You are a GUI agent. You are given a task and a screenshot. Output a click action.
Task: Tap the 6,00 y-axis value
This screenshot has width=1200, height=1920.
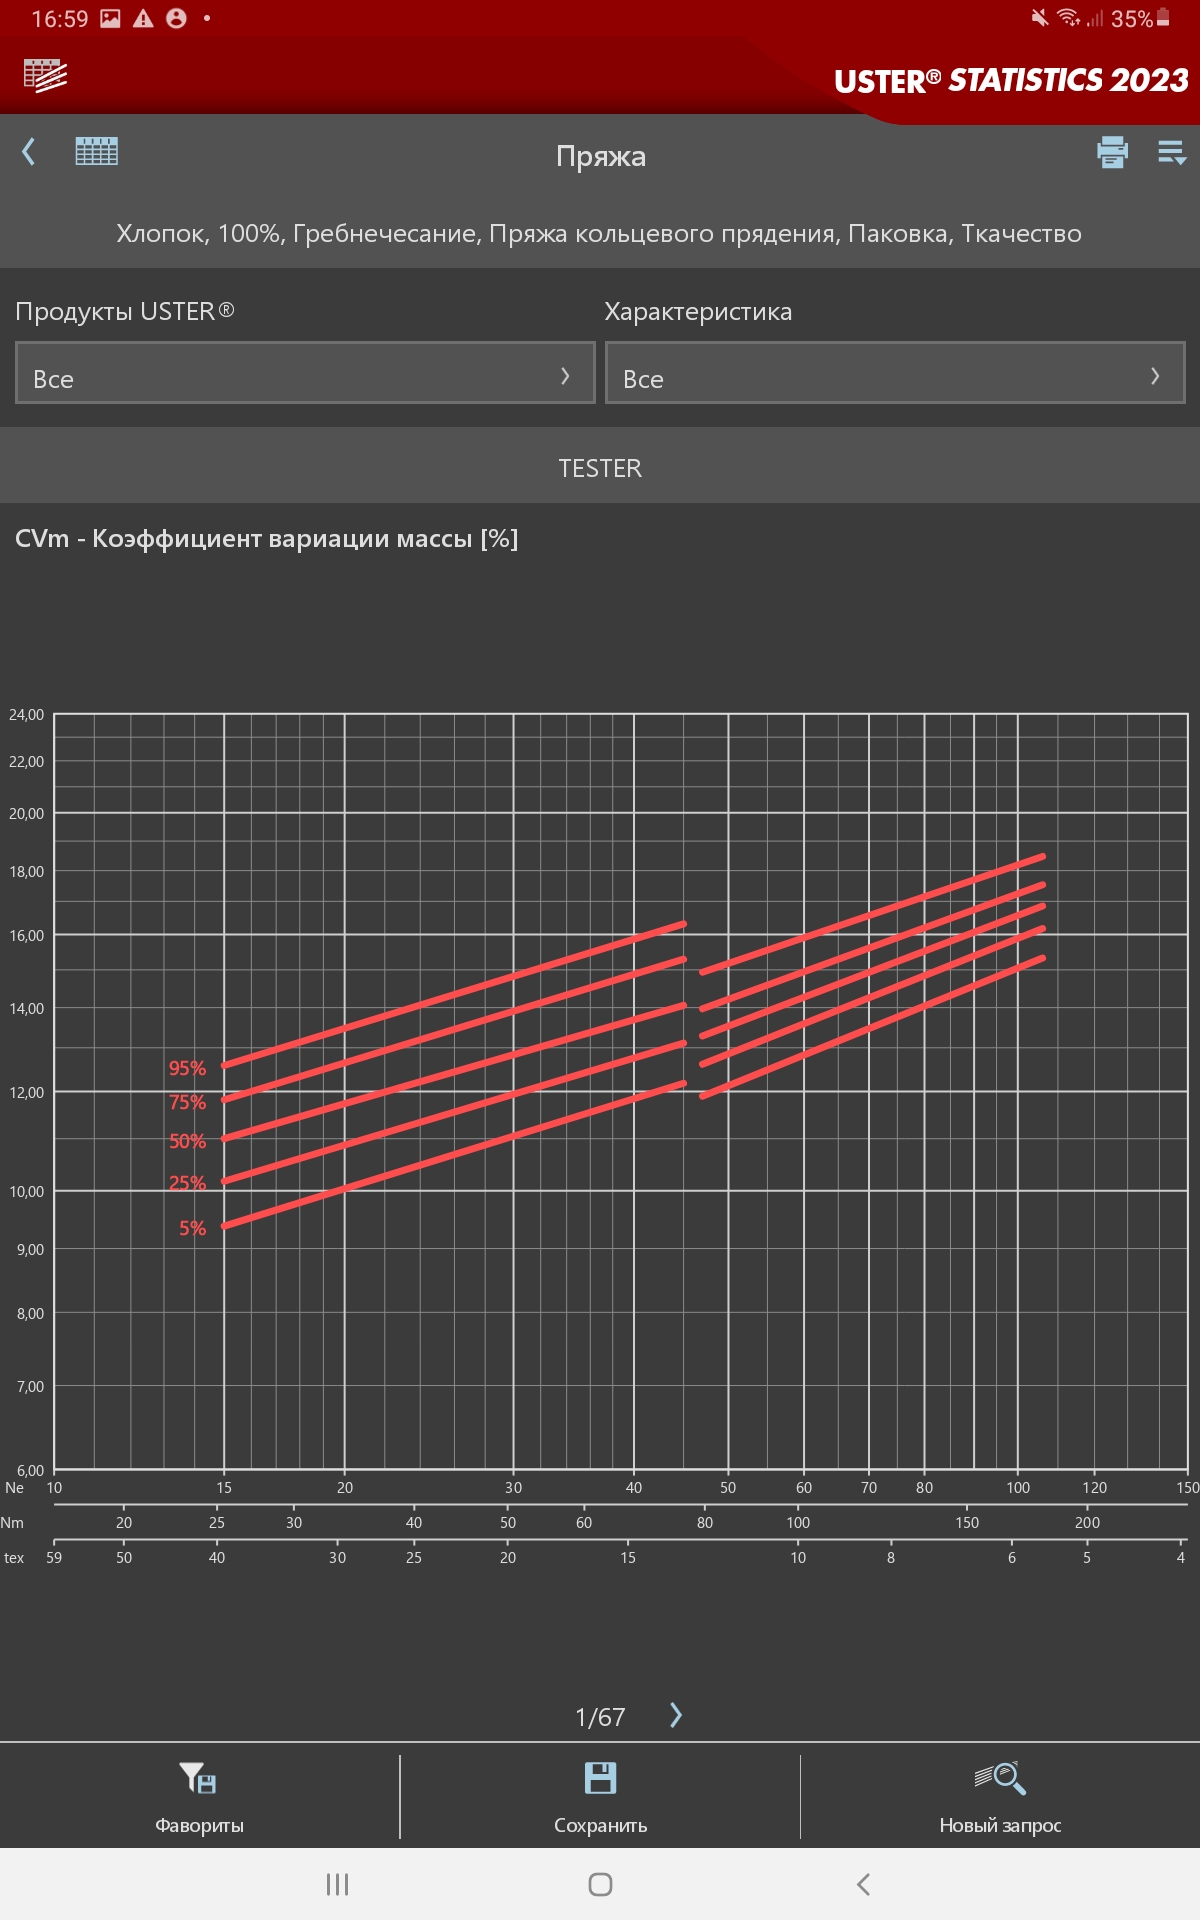(30, 1471)
